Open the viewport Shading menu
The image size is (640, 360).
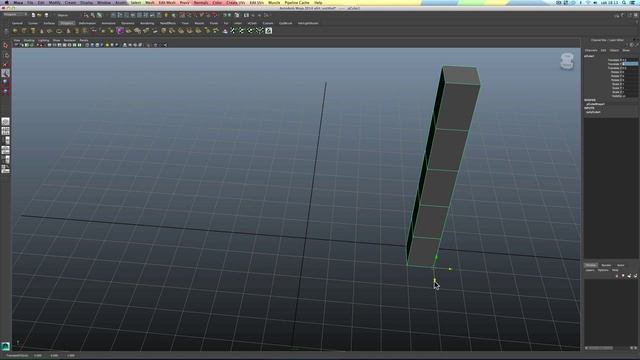29,40
